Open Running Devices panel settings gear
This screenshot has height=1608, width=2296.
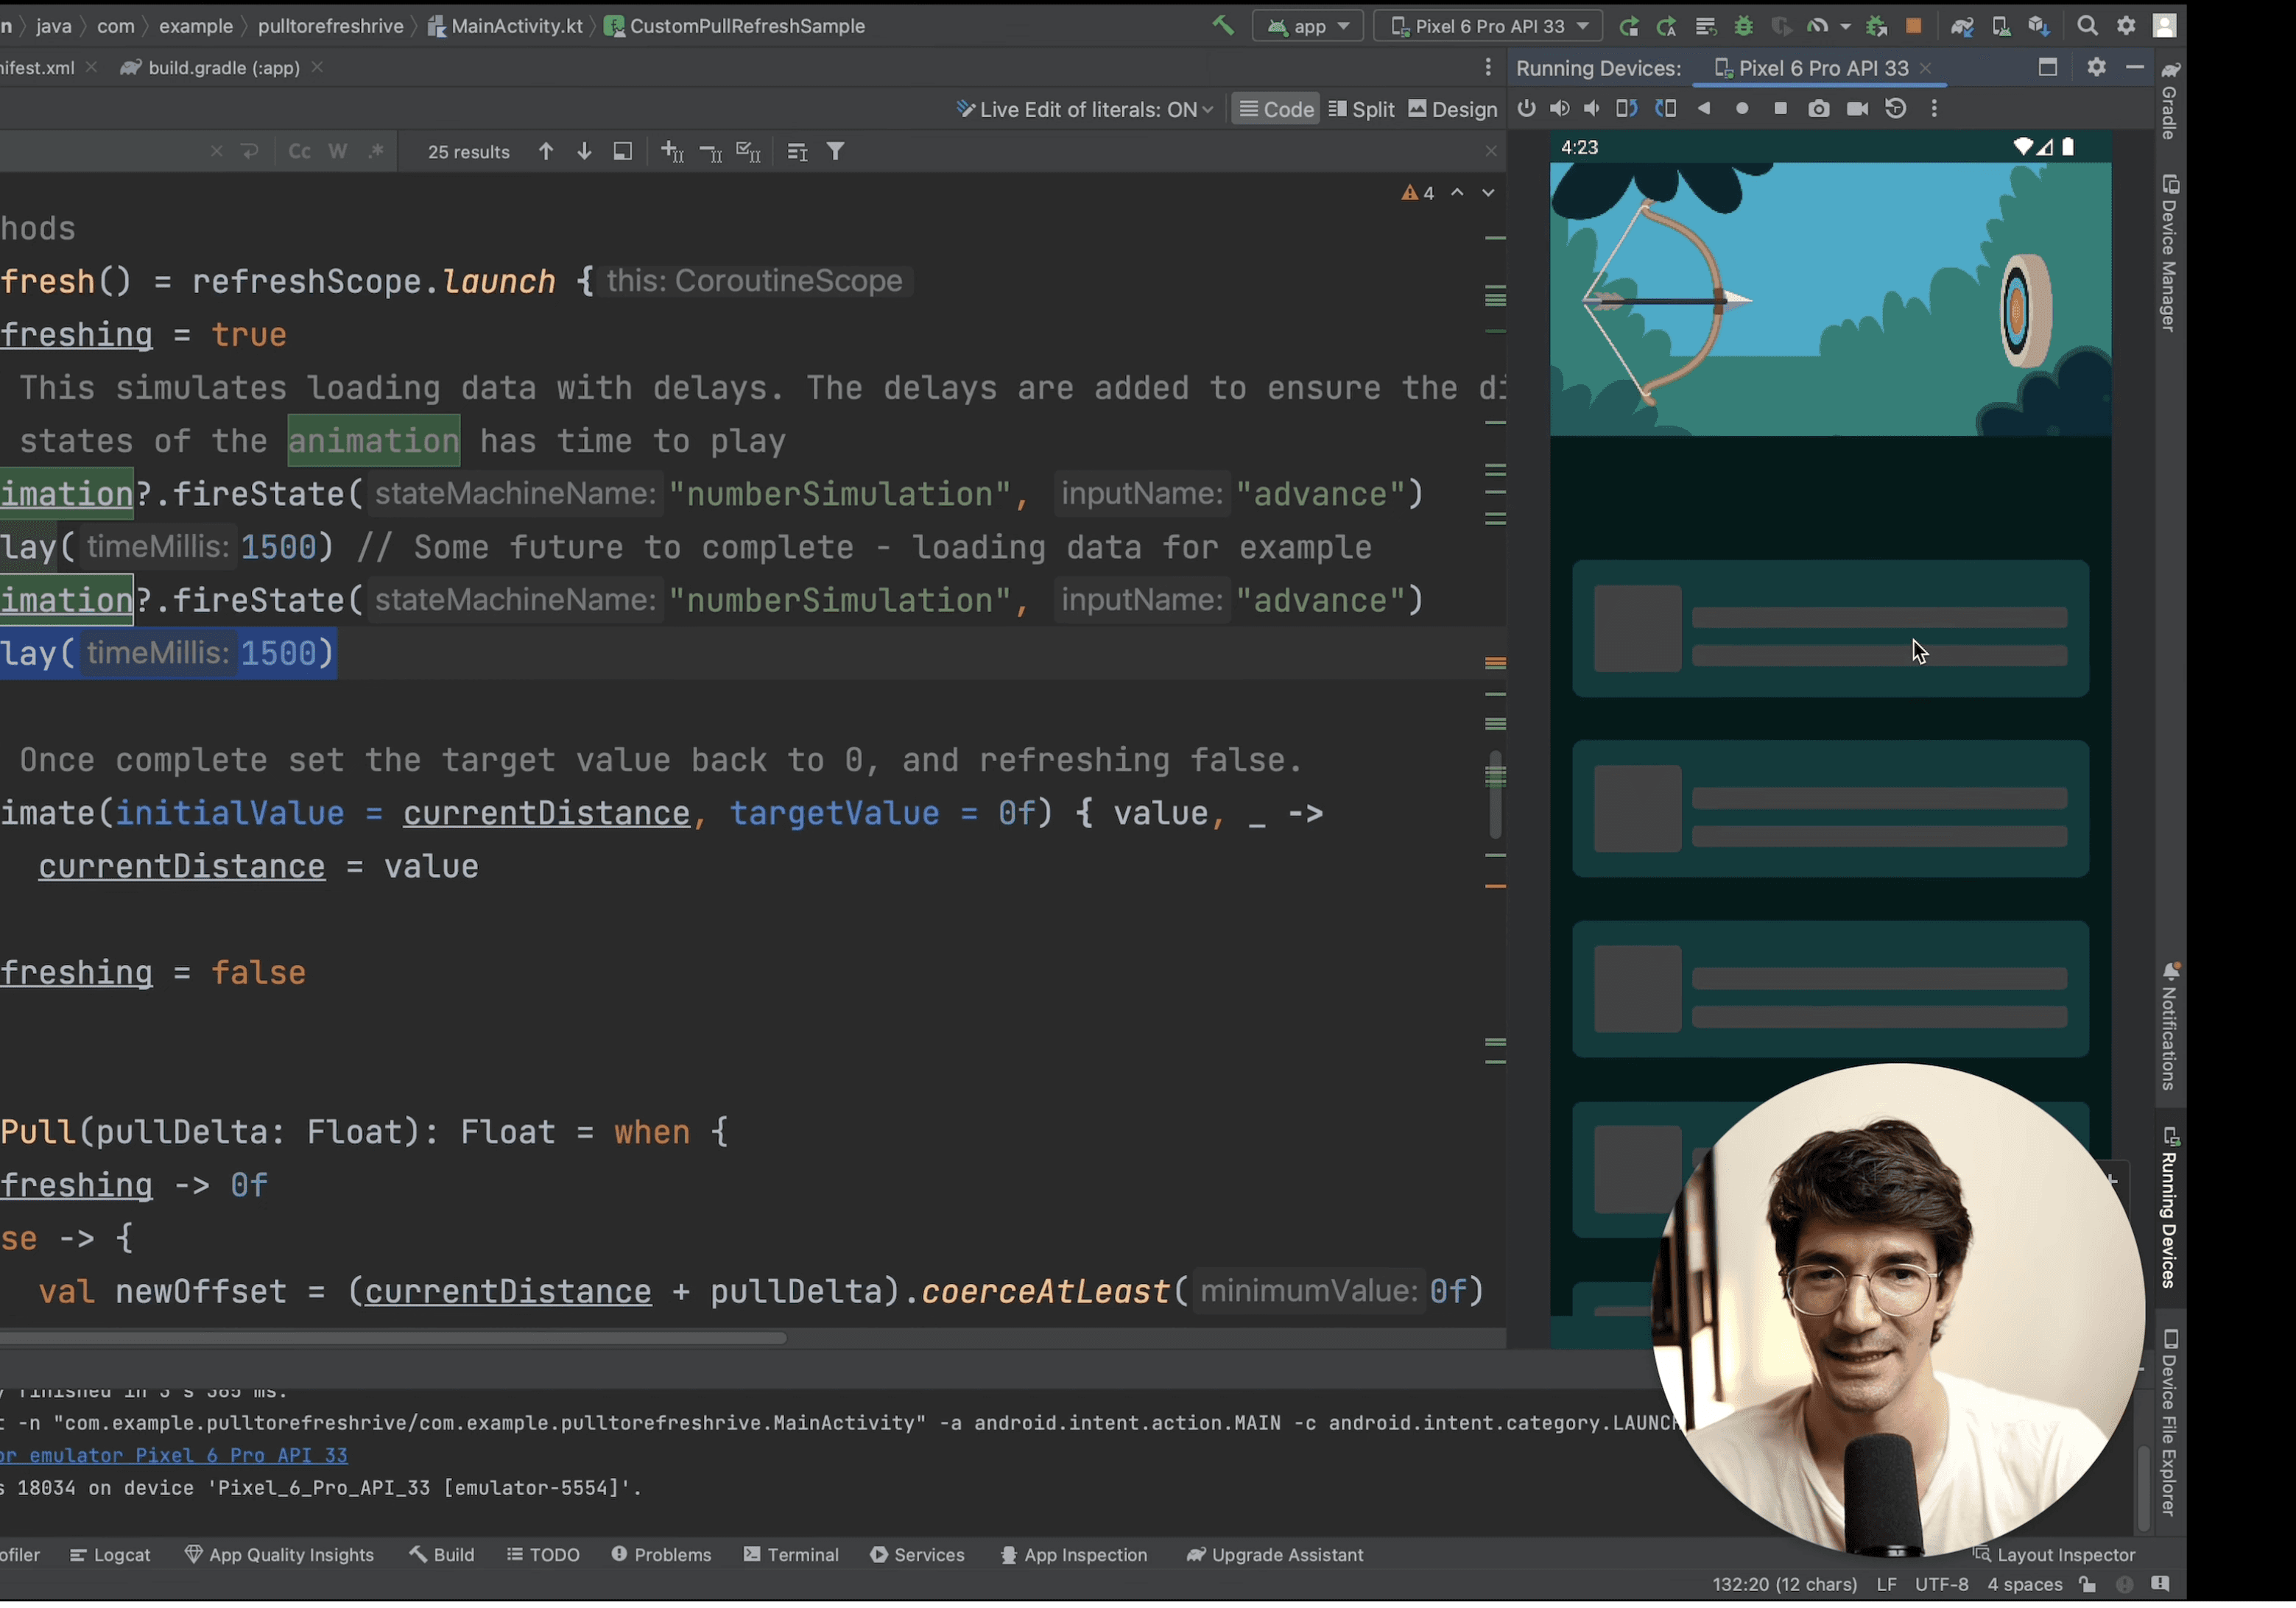(x=2097, y=67)
